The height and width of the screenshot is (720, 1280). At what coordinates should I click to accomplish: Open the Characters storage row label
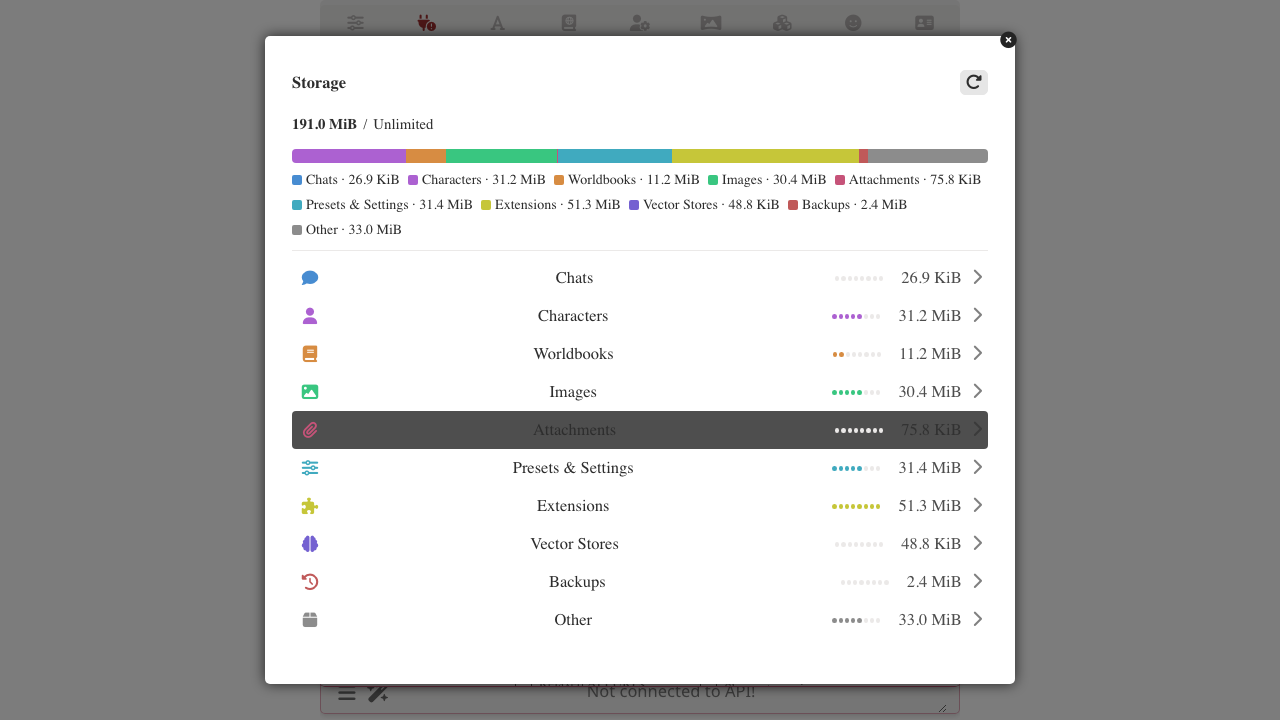tap(573, 316)
